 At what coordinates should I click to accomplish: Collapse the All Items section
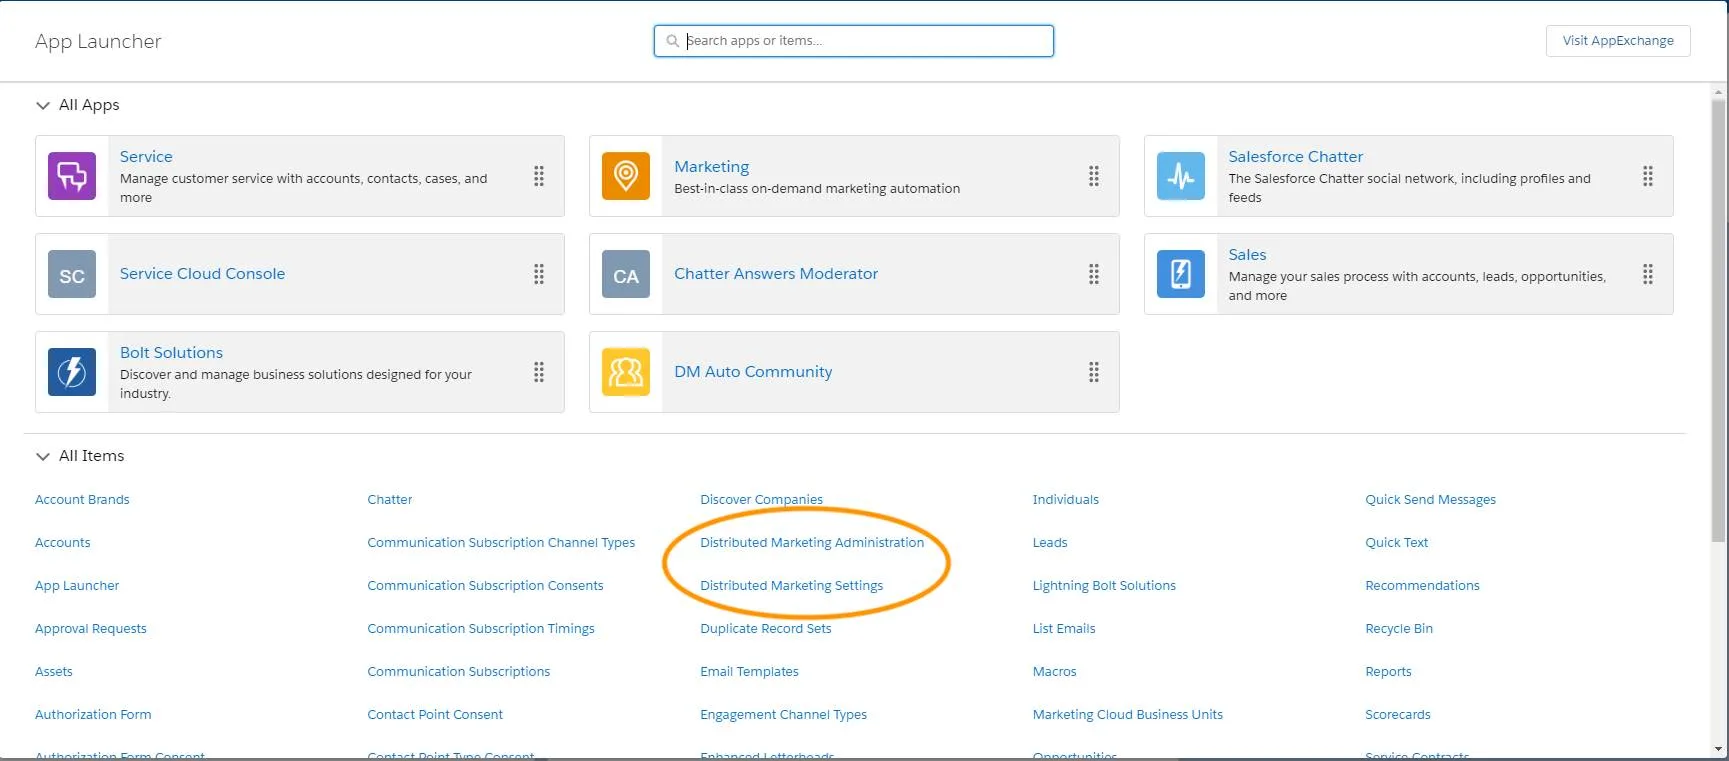(x=43, y=456)
